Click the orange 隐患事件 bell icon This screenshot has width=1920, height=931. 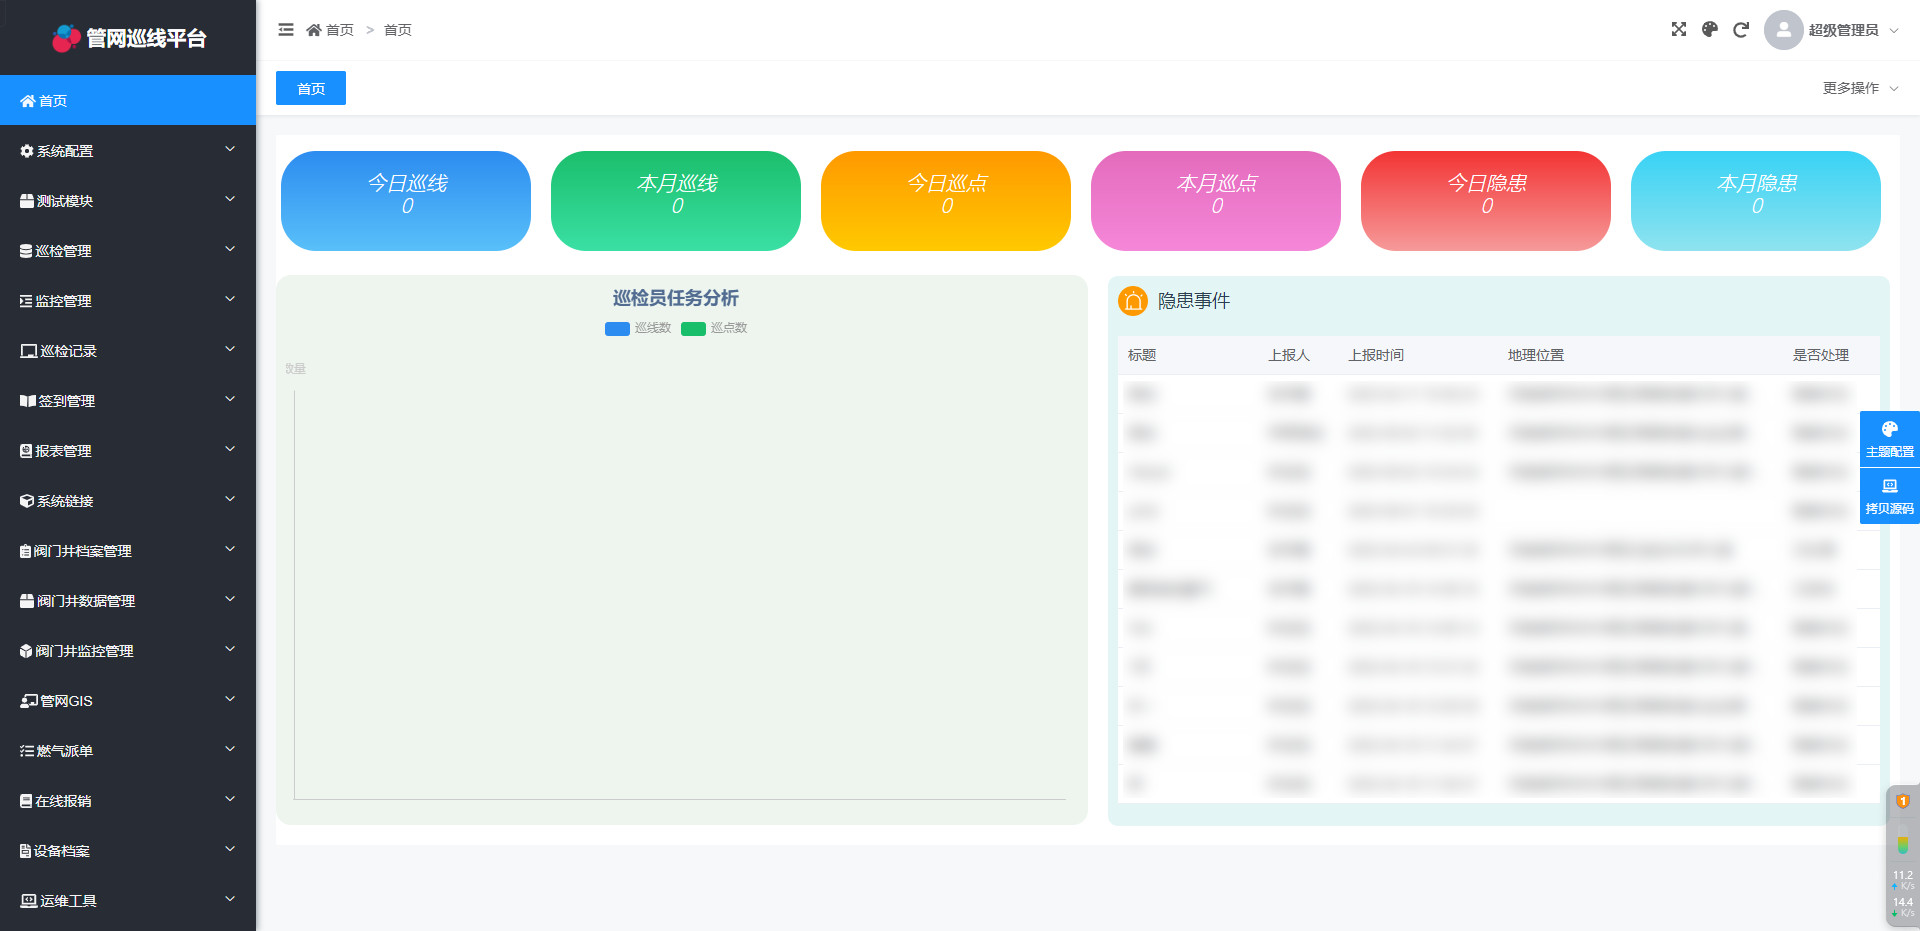tap(1133, 301)
